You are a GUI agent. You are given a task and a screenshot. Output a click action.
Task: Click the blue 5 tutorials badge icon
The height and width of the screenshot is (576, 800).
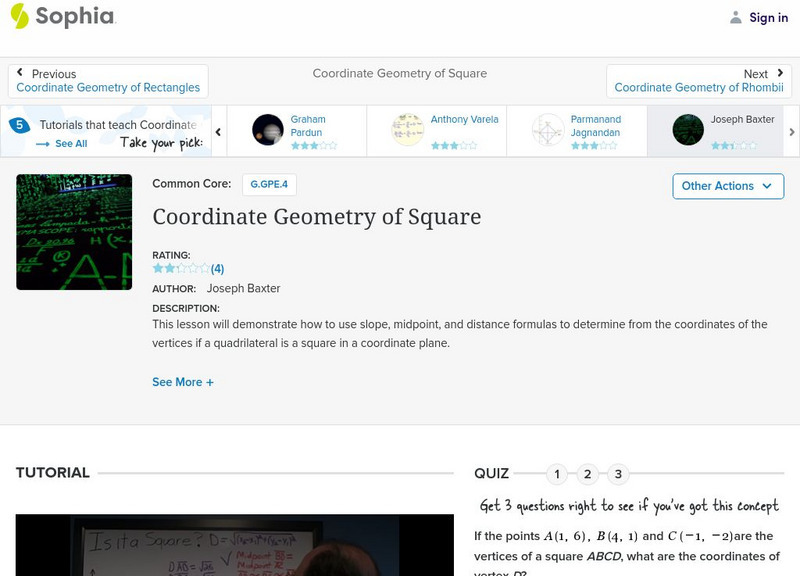coord(19,125)
